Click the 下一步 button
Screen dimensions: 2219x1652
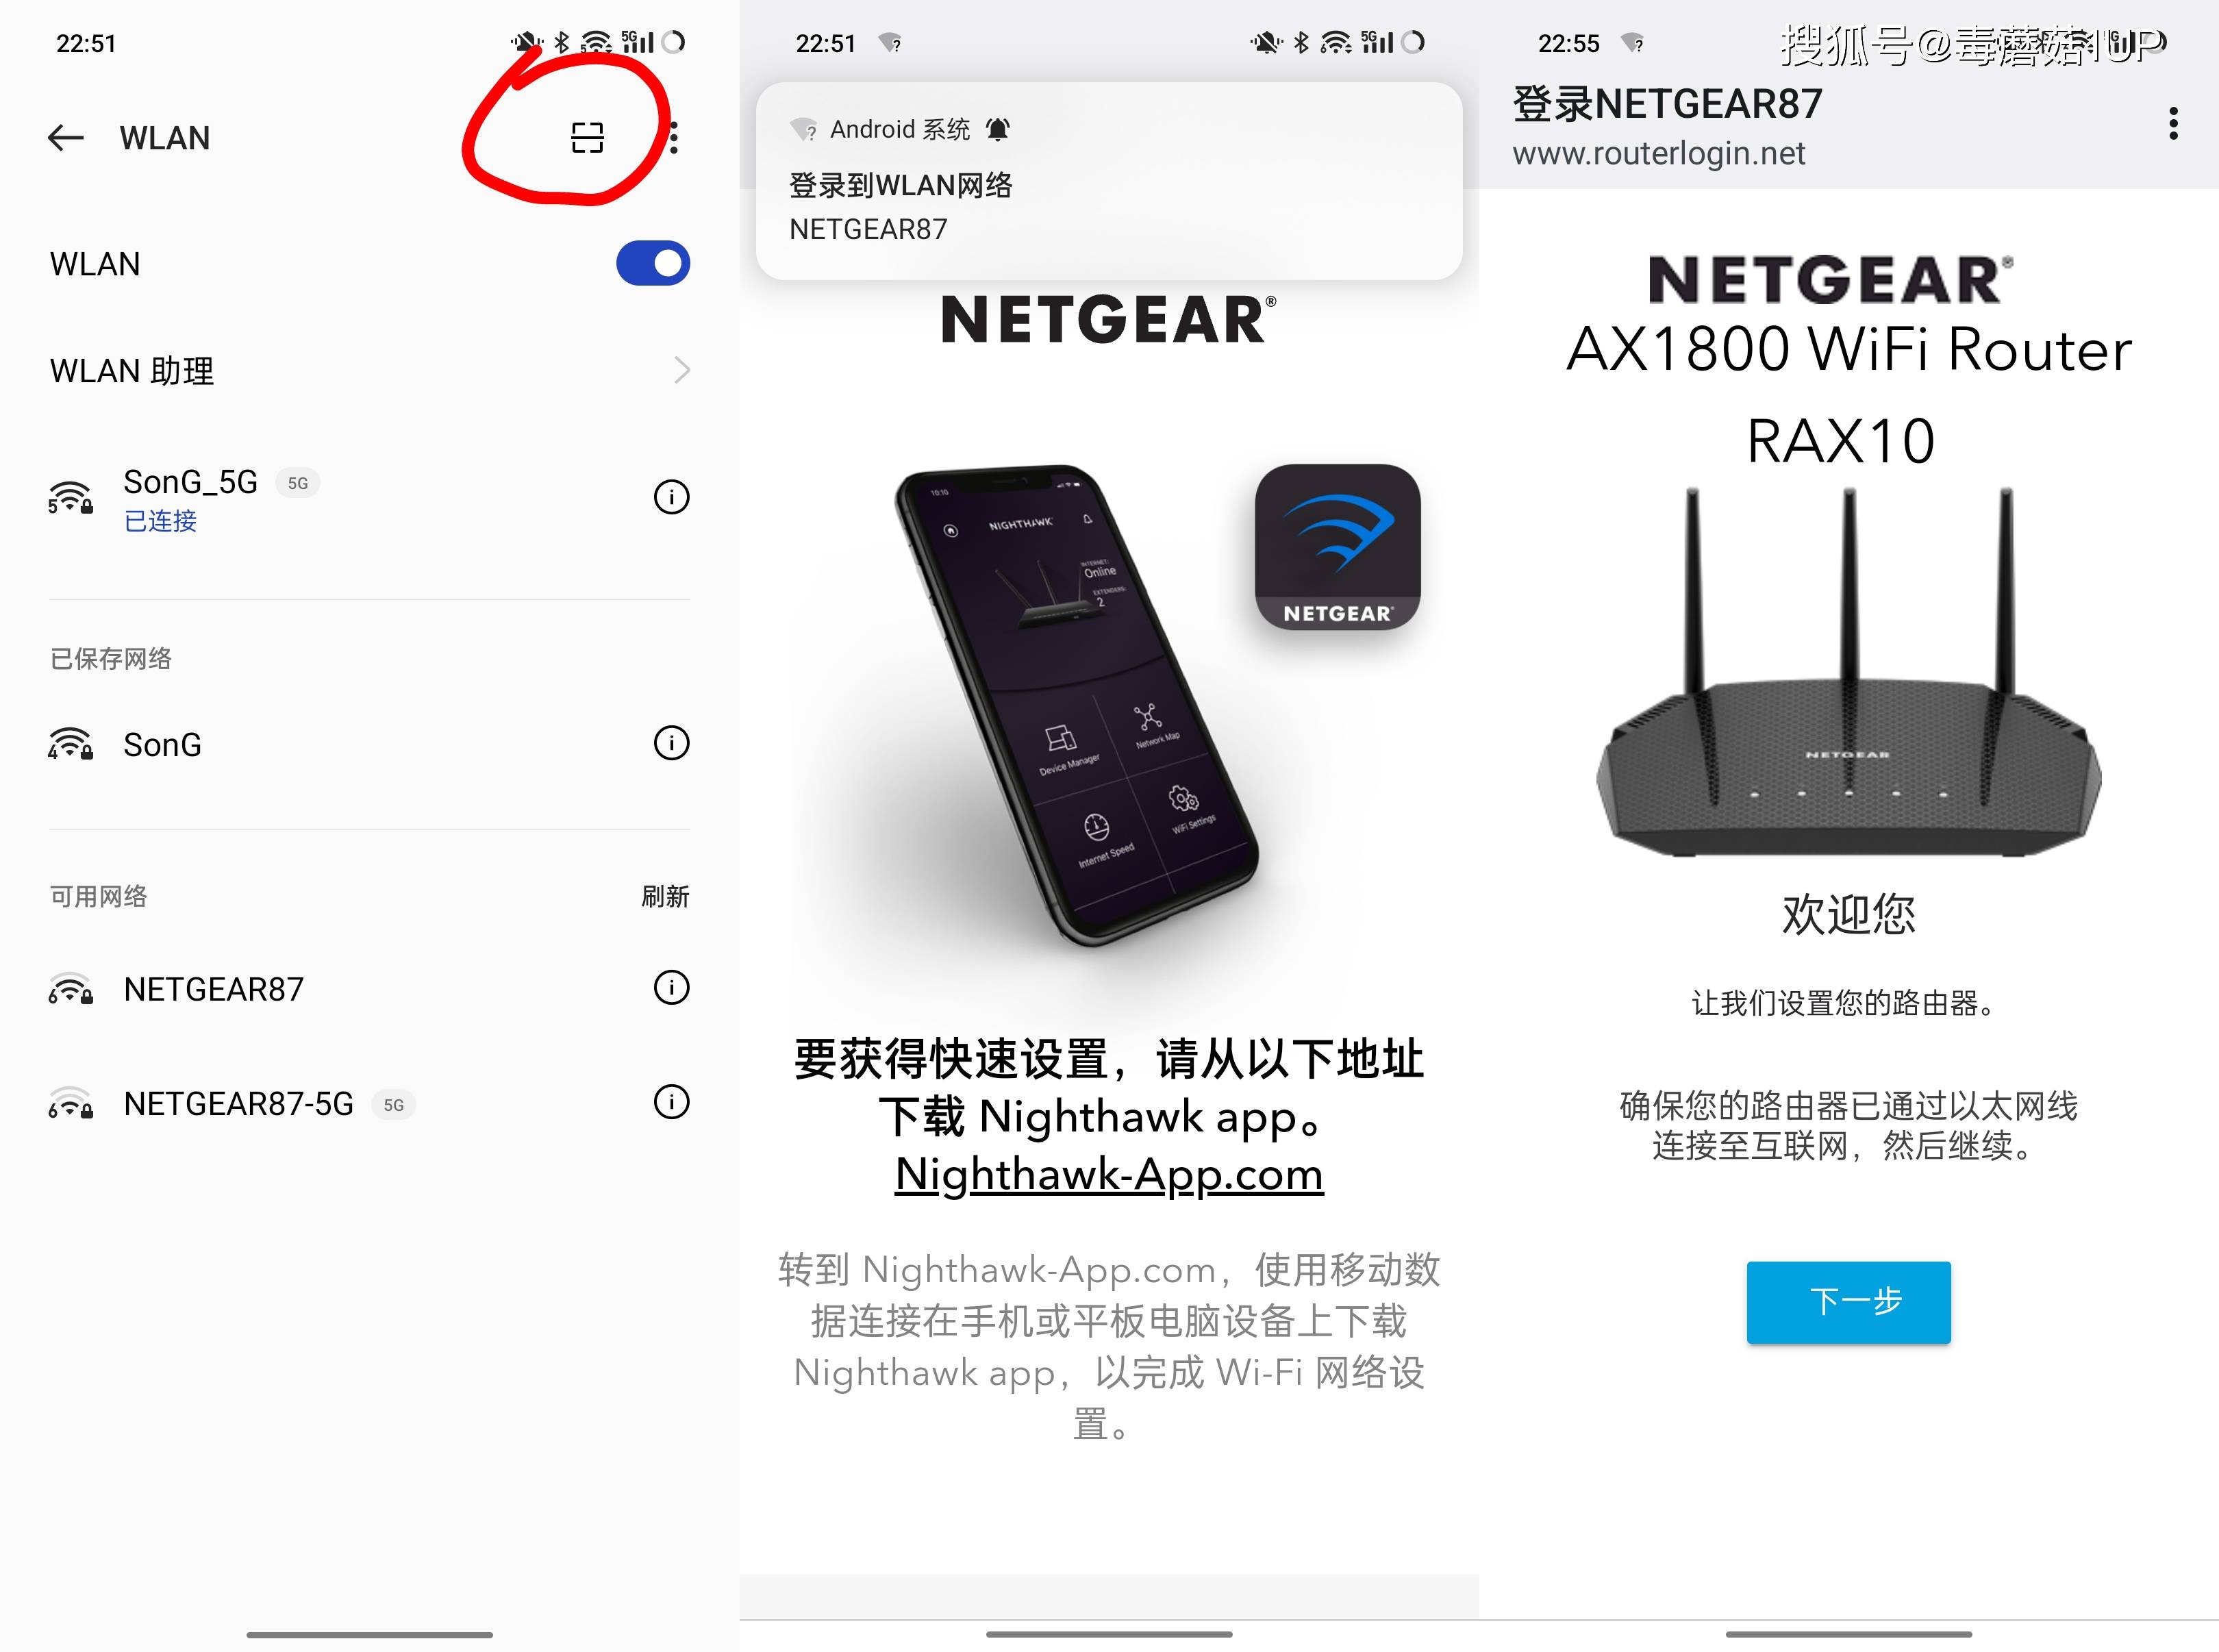[x=1848, y=1302]
